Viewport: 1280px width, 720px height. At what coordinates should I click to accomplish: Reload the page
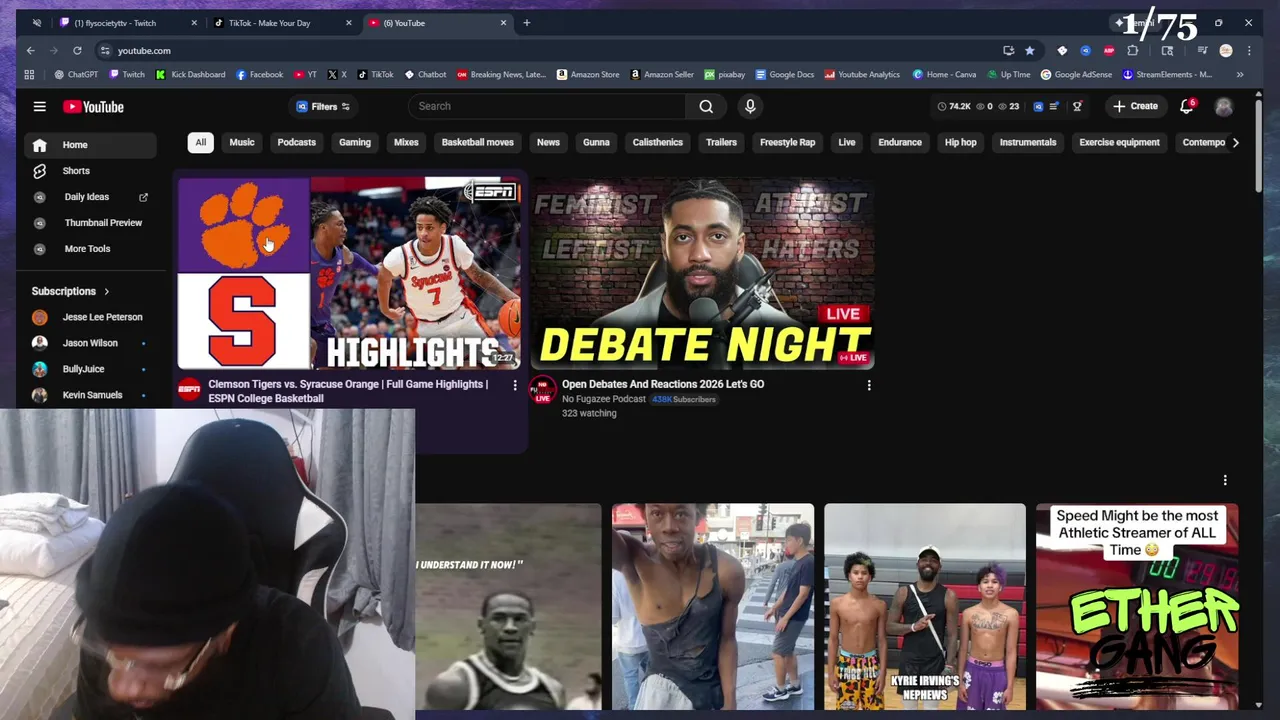pyautogui.click(x=77, y=50)
